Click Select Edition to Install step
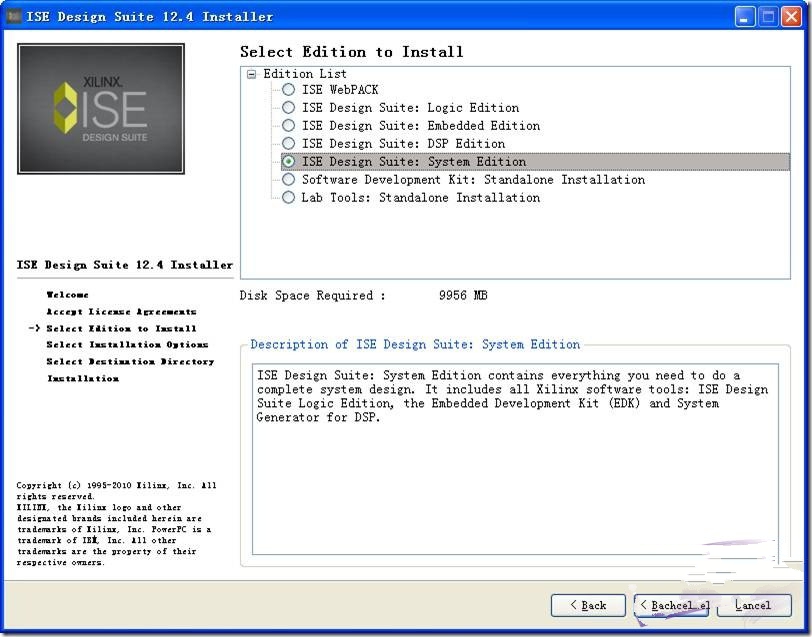Viewport: 812px width, 637px height. point(121,328)
